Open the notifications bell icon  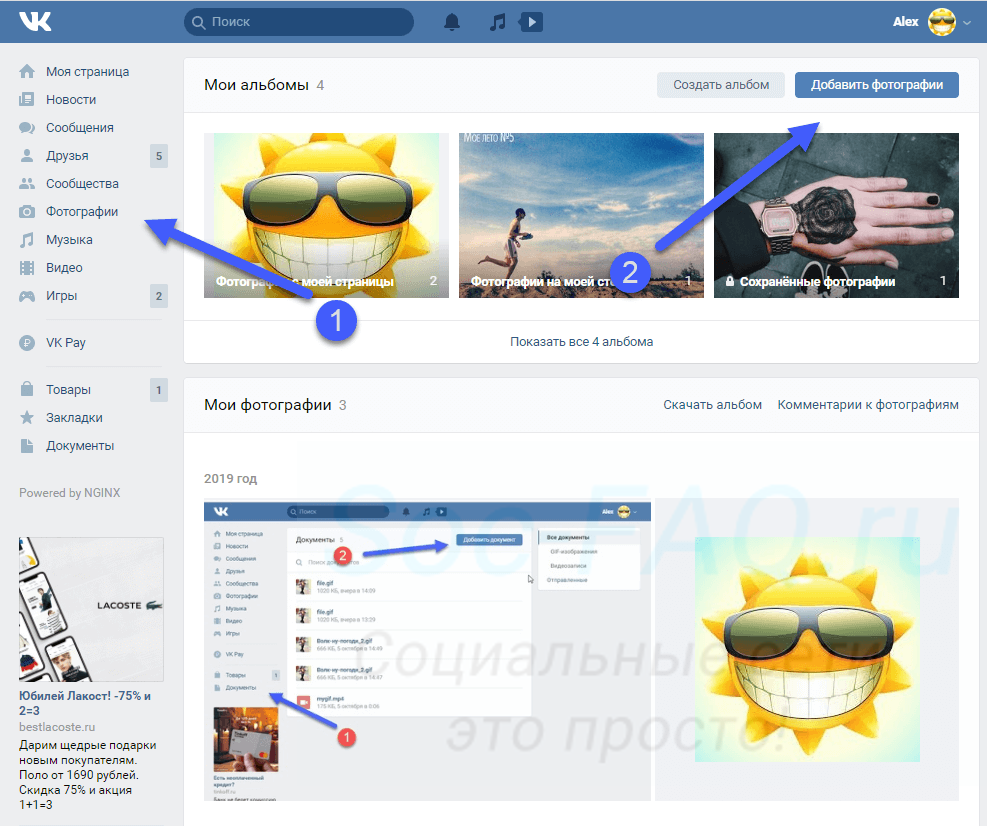point(452,22)
